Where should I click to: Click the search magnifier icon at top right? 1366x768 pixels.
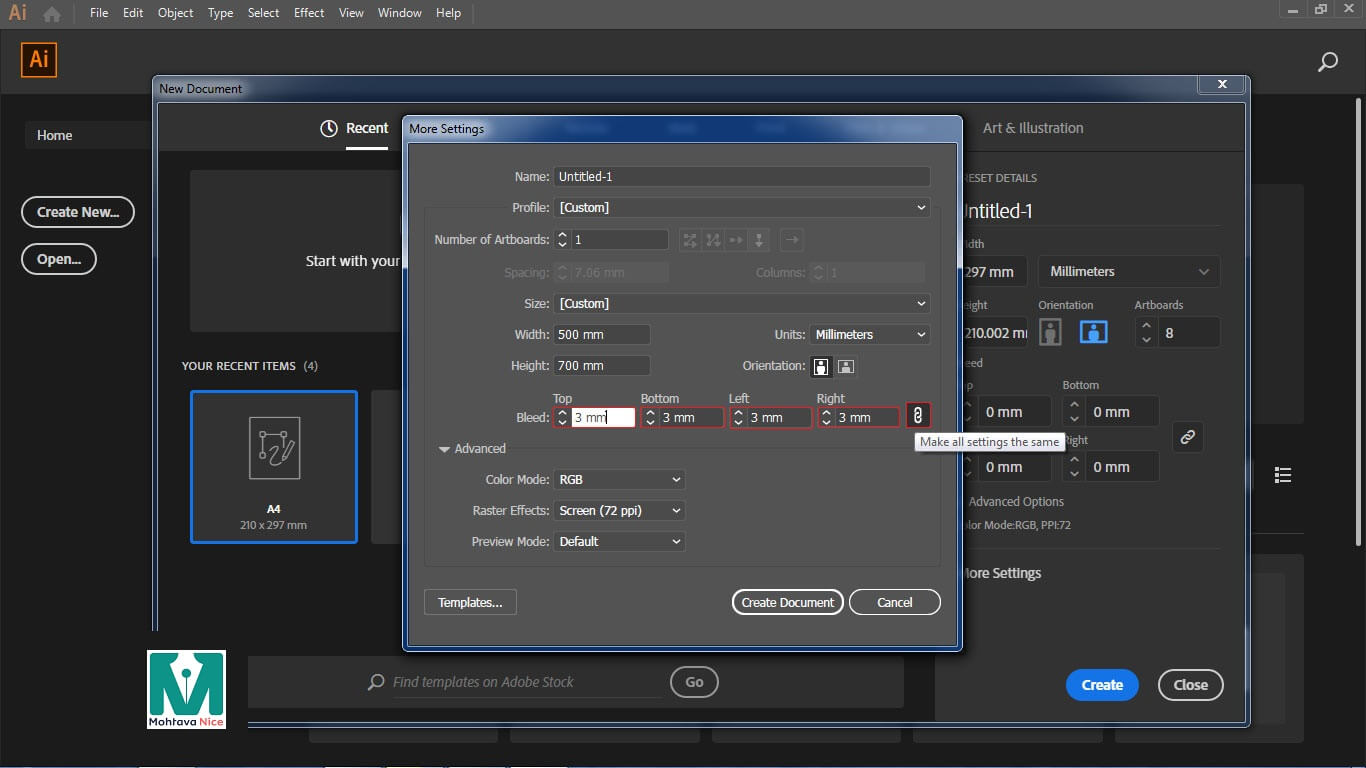1327,62
